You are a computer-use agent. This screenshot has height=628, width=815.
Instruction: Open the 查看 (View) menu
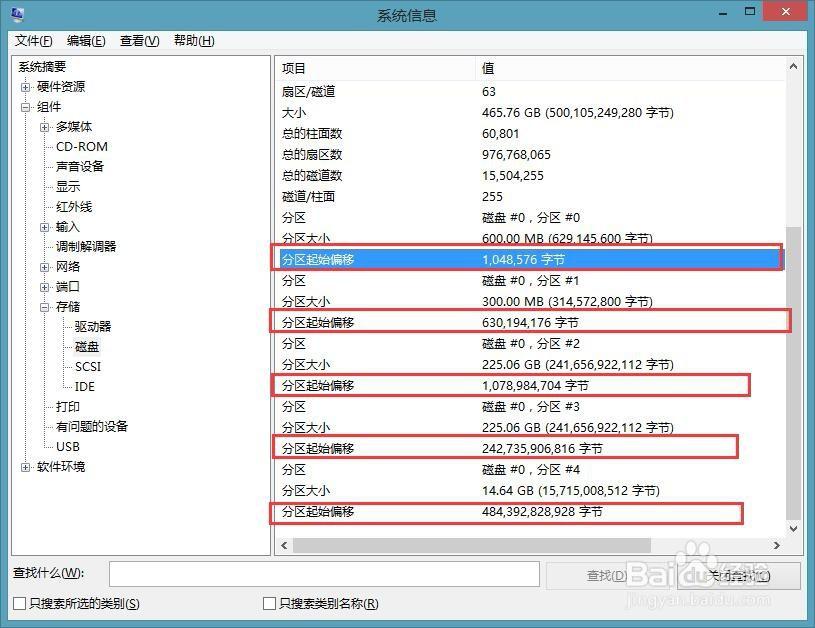click(139, 41)
